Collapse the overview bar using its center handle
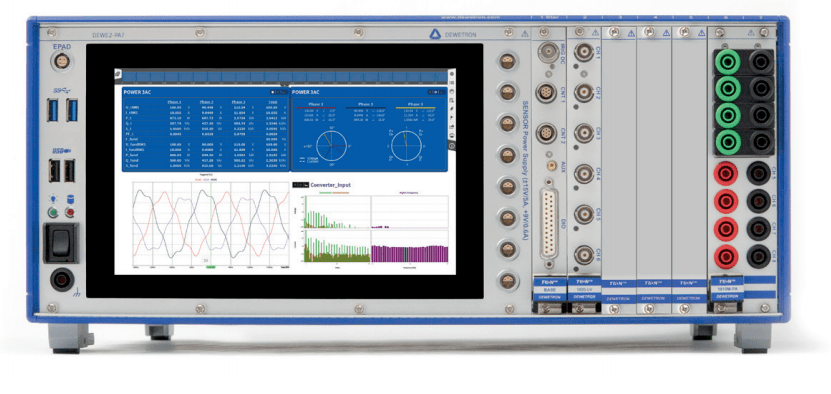The height and width of the screenshot is (394, 831). click(x=285, y=84)
